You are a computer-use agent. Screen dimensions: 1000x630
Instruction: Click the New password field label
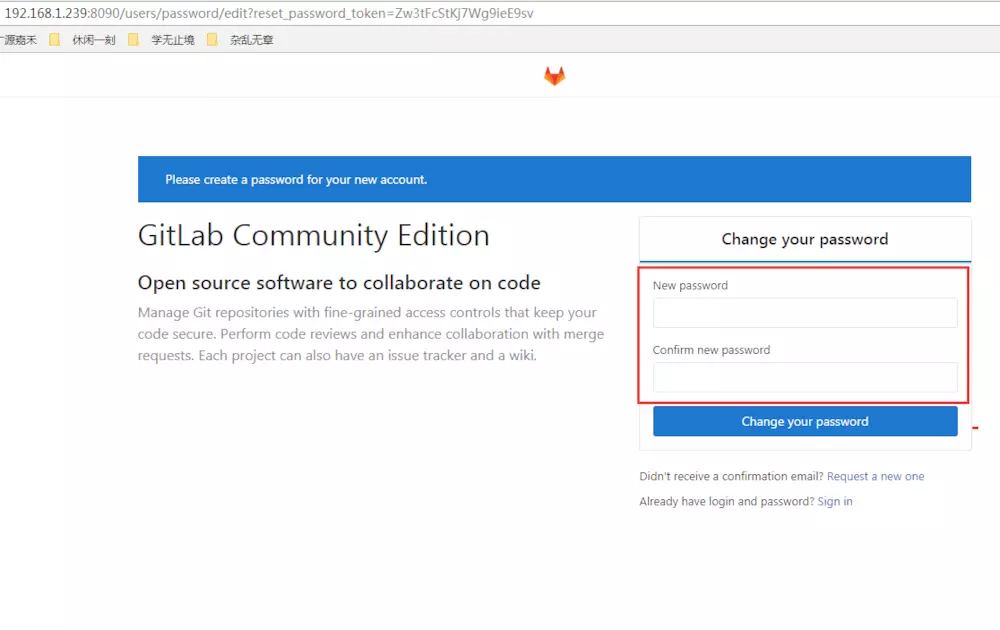tap(690, 285)
